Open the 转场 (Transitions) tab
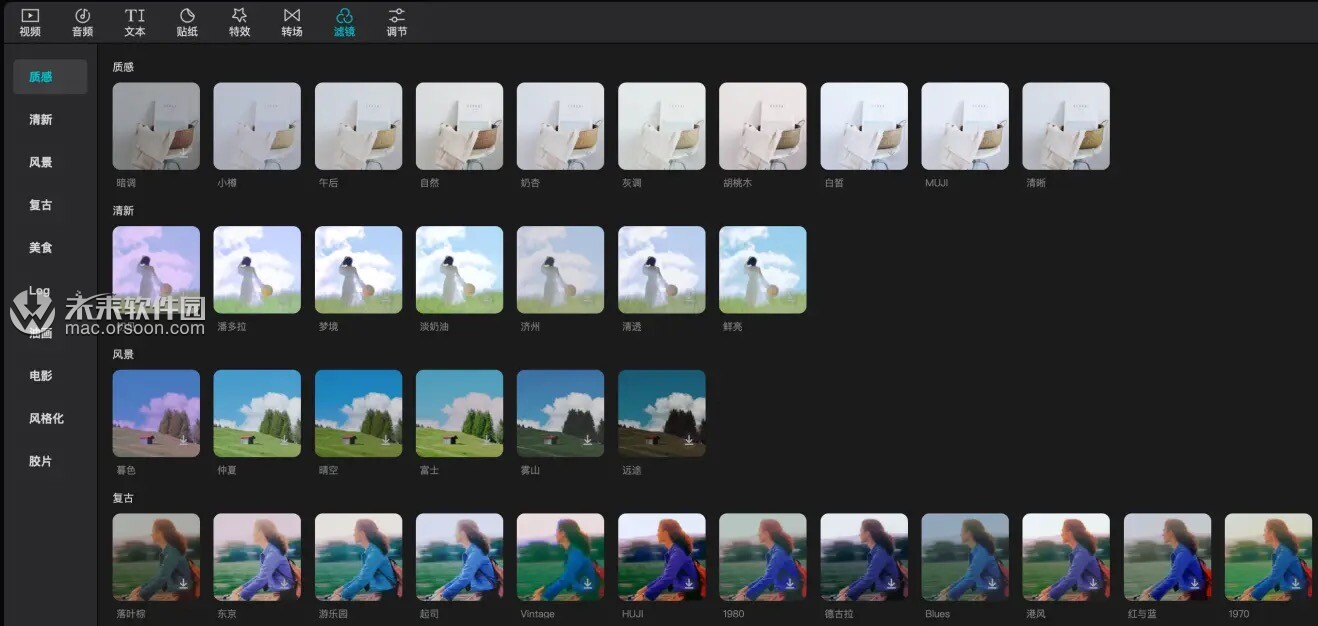 [x=292, y=22]
